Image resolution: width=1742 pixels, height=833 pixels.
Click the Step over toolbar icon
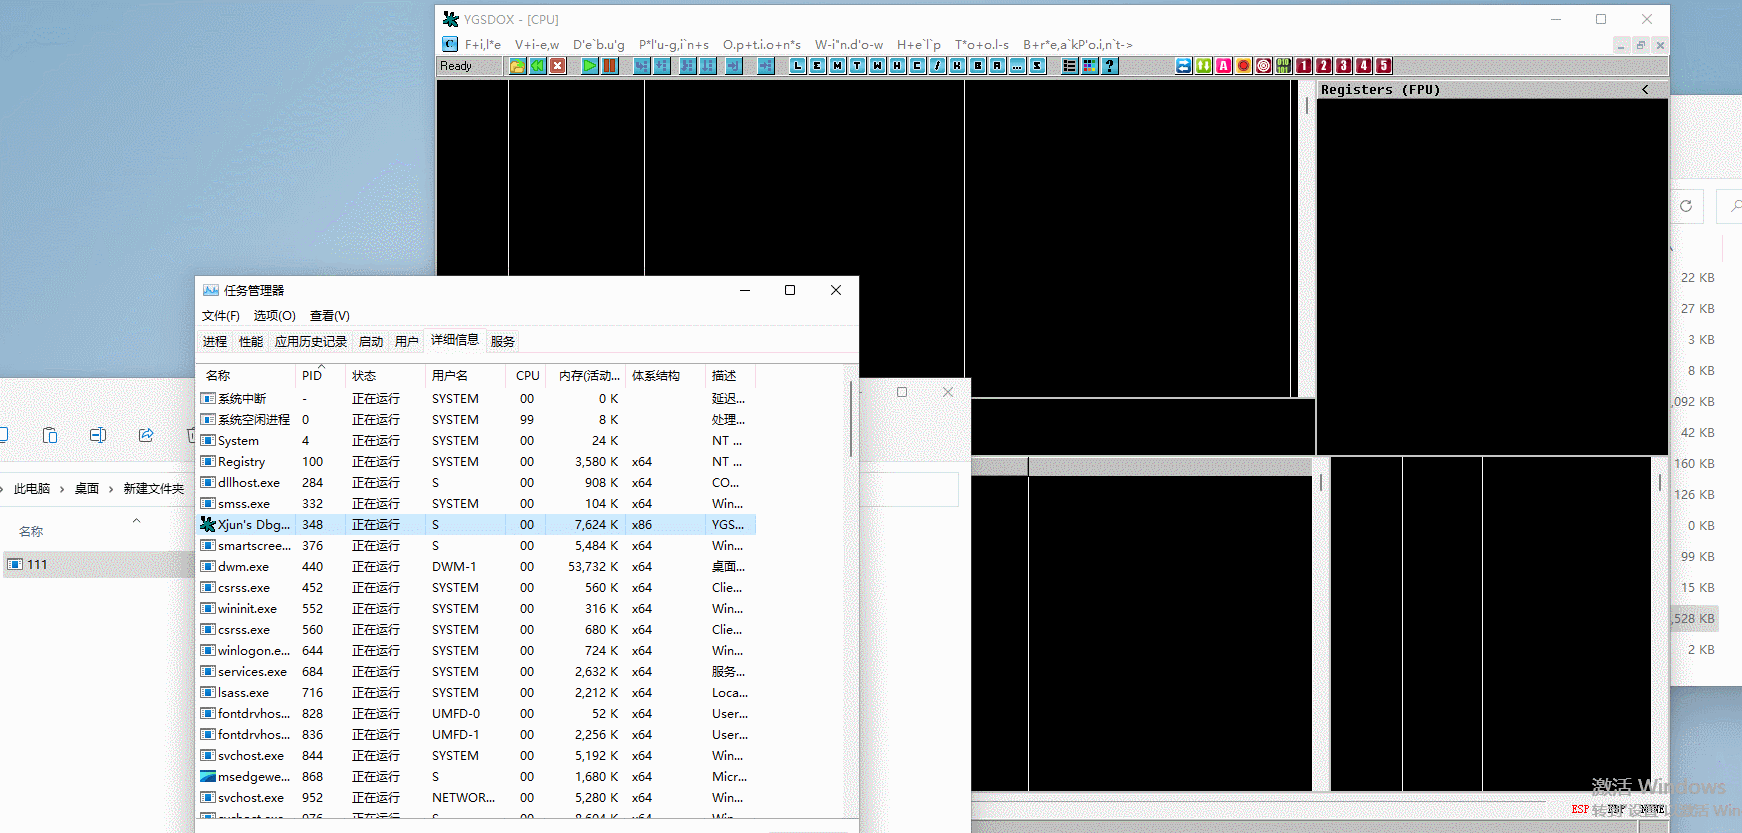click(x=662, y=66)
